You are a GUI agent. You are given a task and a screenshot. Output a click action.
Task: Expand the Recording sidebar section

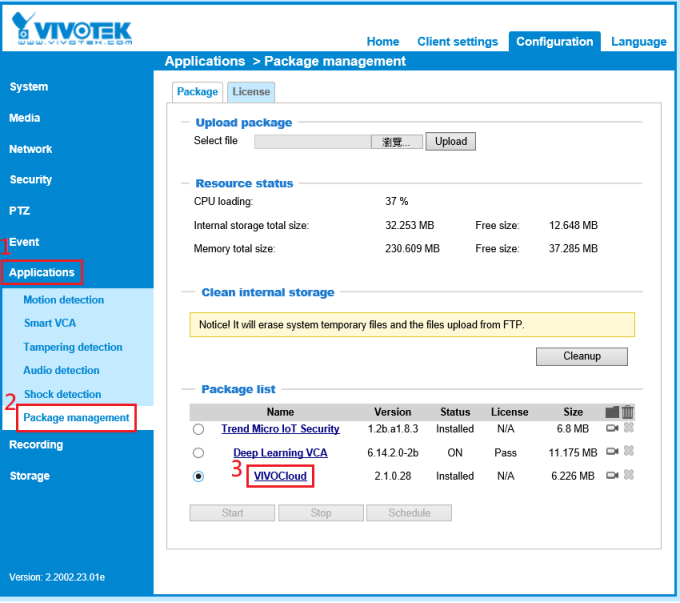pos(36,445)
